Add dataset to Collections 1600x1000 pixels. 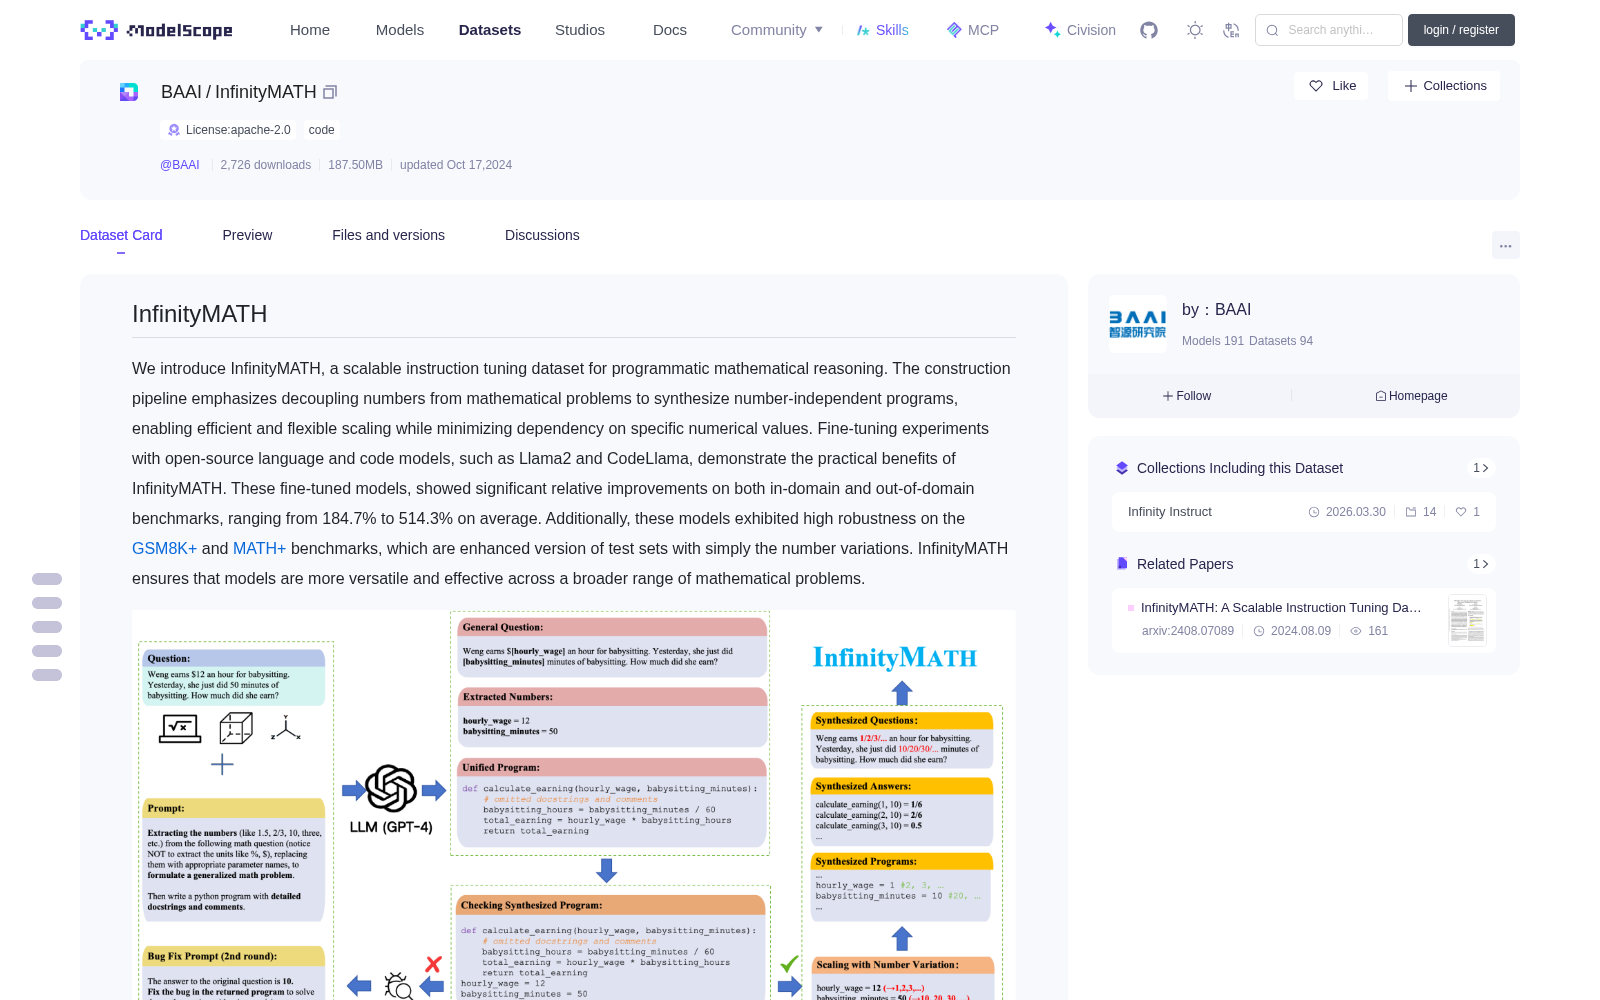point(1444,86)
